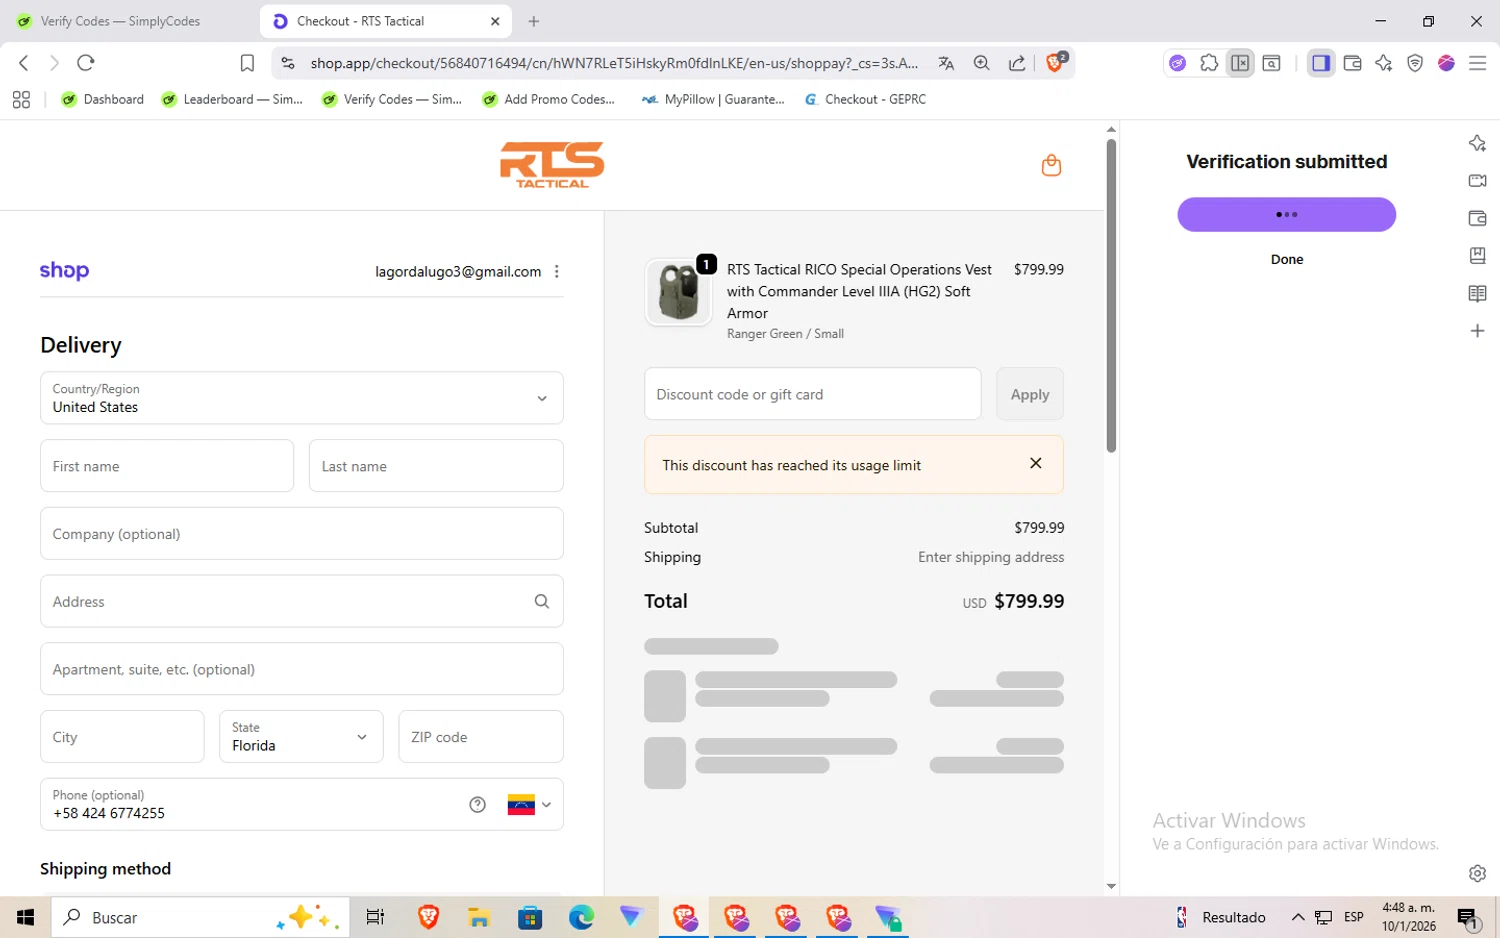Open Microsoft Edge from taskbar
This screenshot has width=1500, height=938.
click(x=581, y=917)
